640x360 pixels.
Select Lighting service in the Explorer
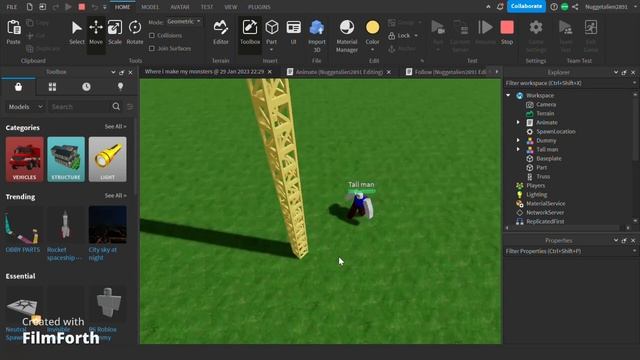[536, 194]
